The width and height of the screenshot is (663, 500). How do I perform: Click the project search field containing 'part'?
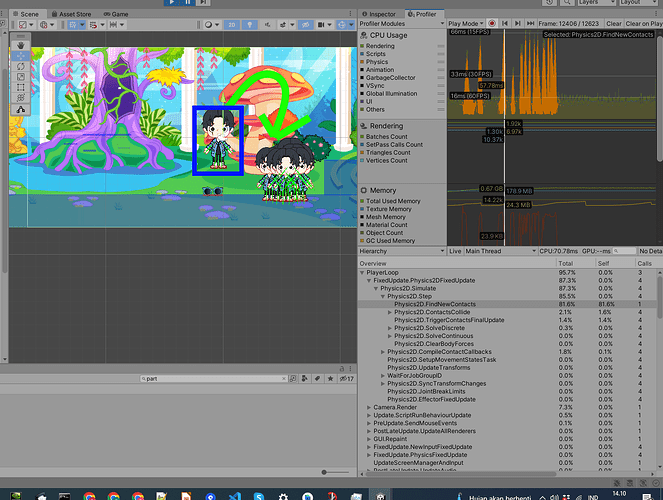tap(214, 379)
